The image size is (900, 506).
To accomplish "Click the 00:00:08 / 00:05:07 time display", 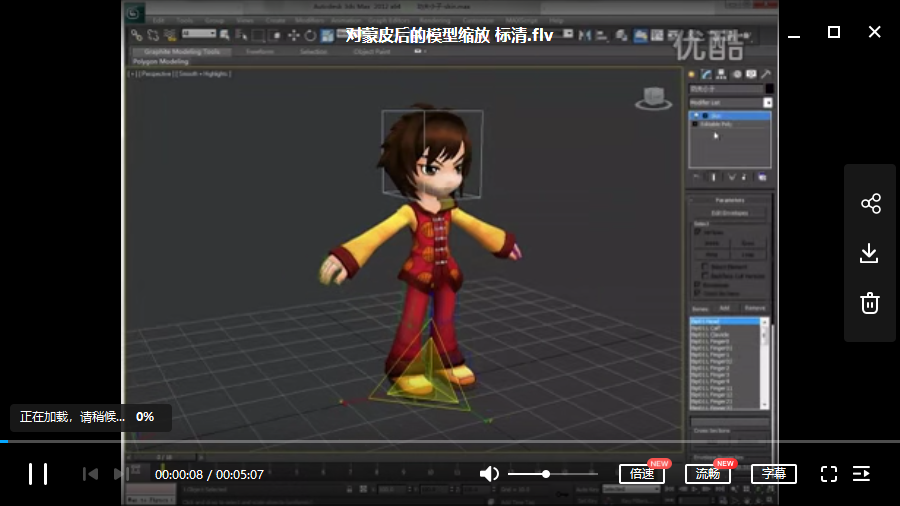I will click(x=209, y=474).
